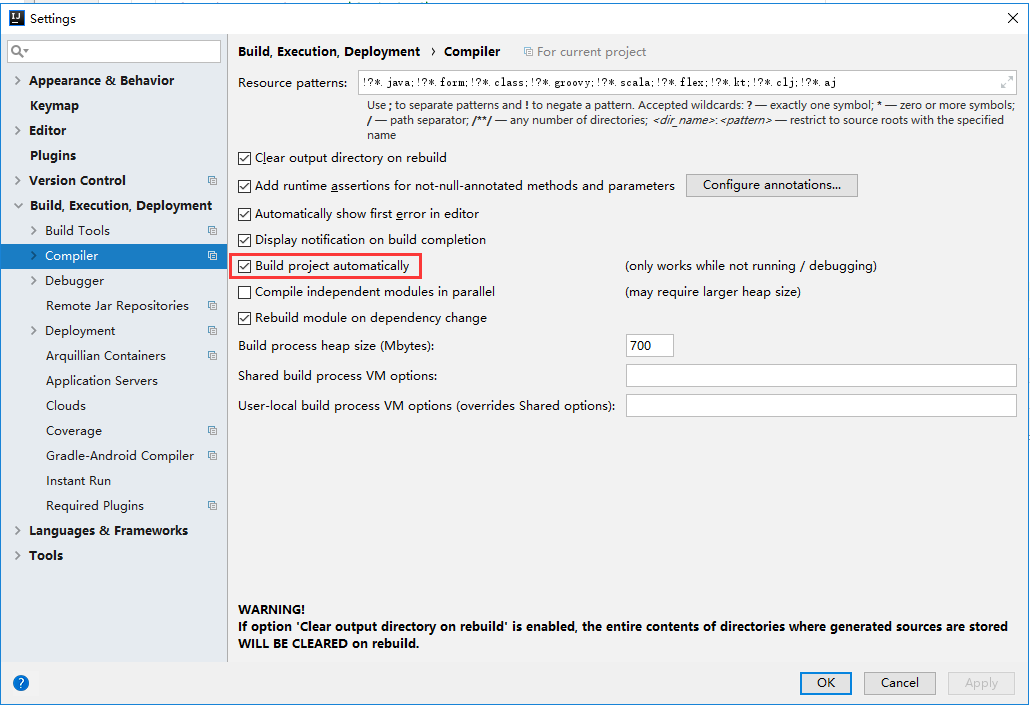1030x706 pixels.
Task: Expand the Build Tools node
Action: (x=34, y=231)
